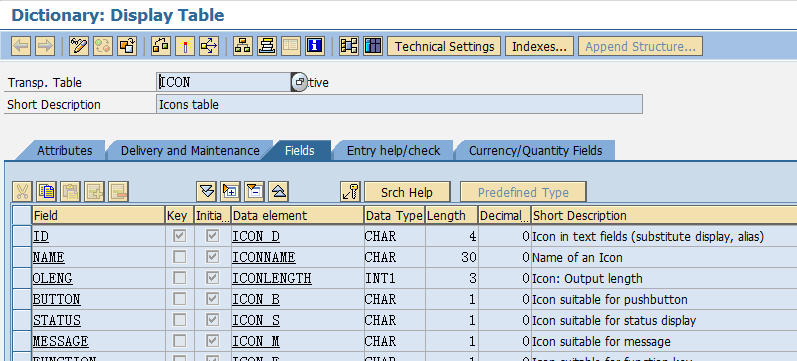Viewport: 797px width, 361px height.
Task: Toggle the Initial checkbox for field ID
Action: 212,236
